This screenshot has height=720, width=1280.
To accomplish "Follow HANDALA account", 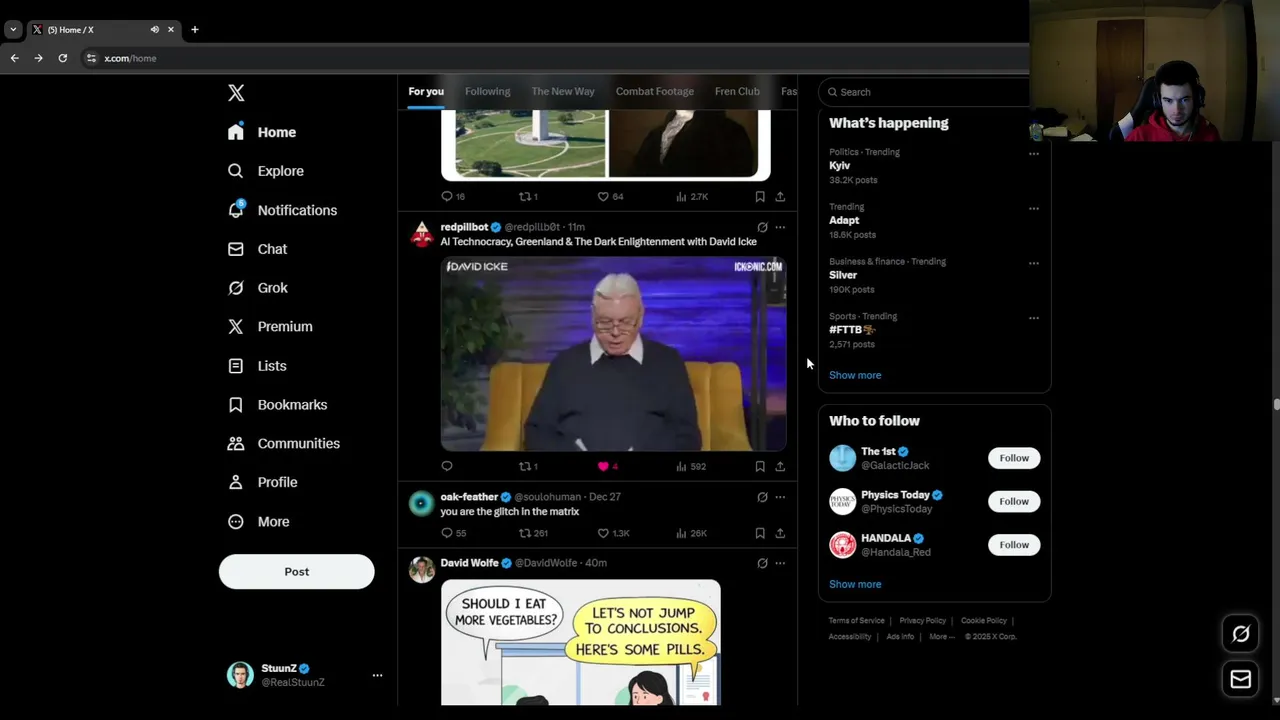I will 1014,545.
